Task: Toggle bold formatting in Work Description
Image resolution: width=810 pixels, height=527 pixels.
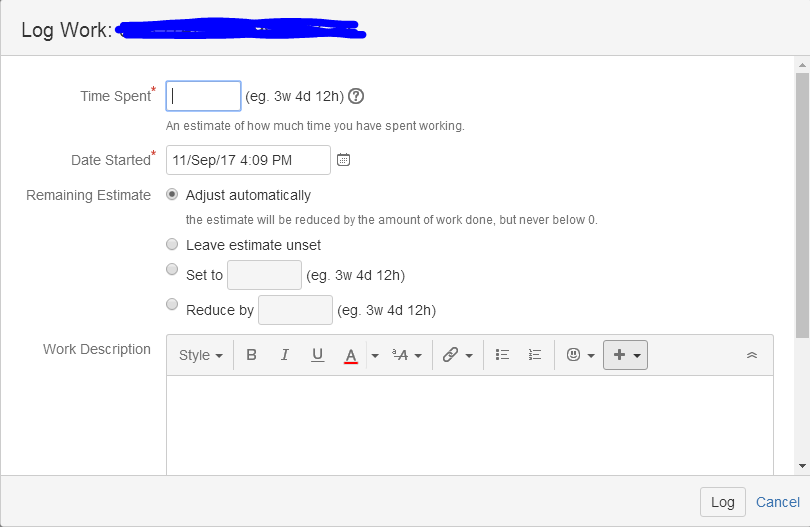Action: tap(252, 355)
